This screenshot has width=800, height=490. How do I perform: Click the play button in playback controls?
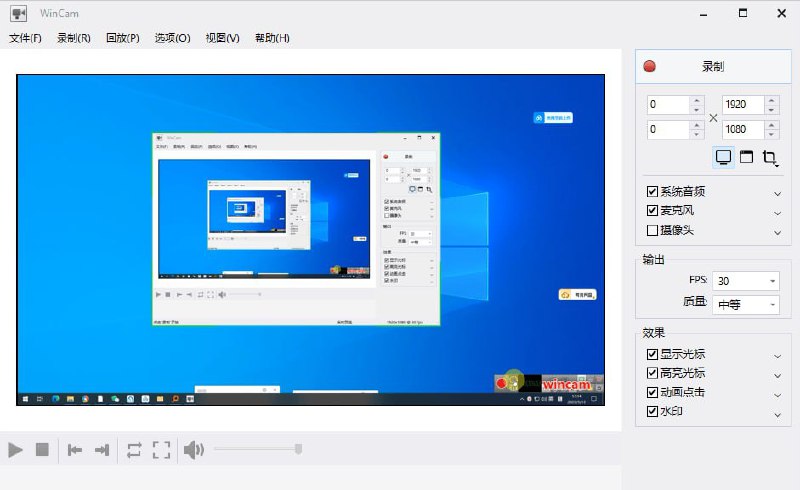pos(16,450)
